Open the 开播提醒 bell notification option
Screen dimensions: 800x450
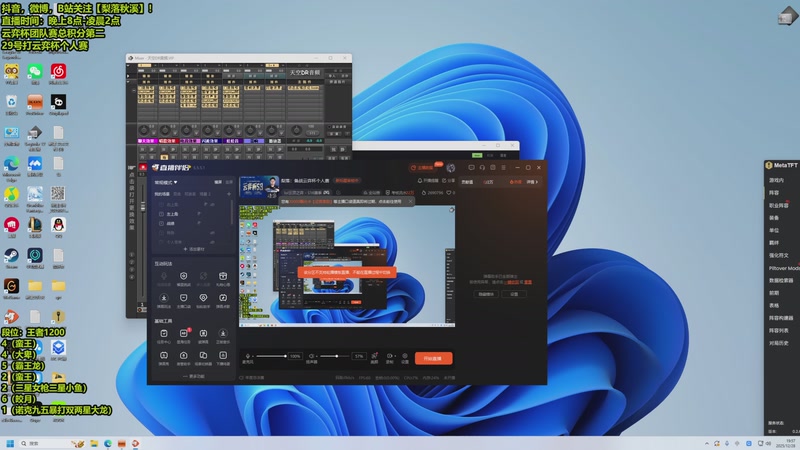point(428,181)
